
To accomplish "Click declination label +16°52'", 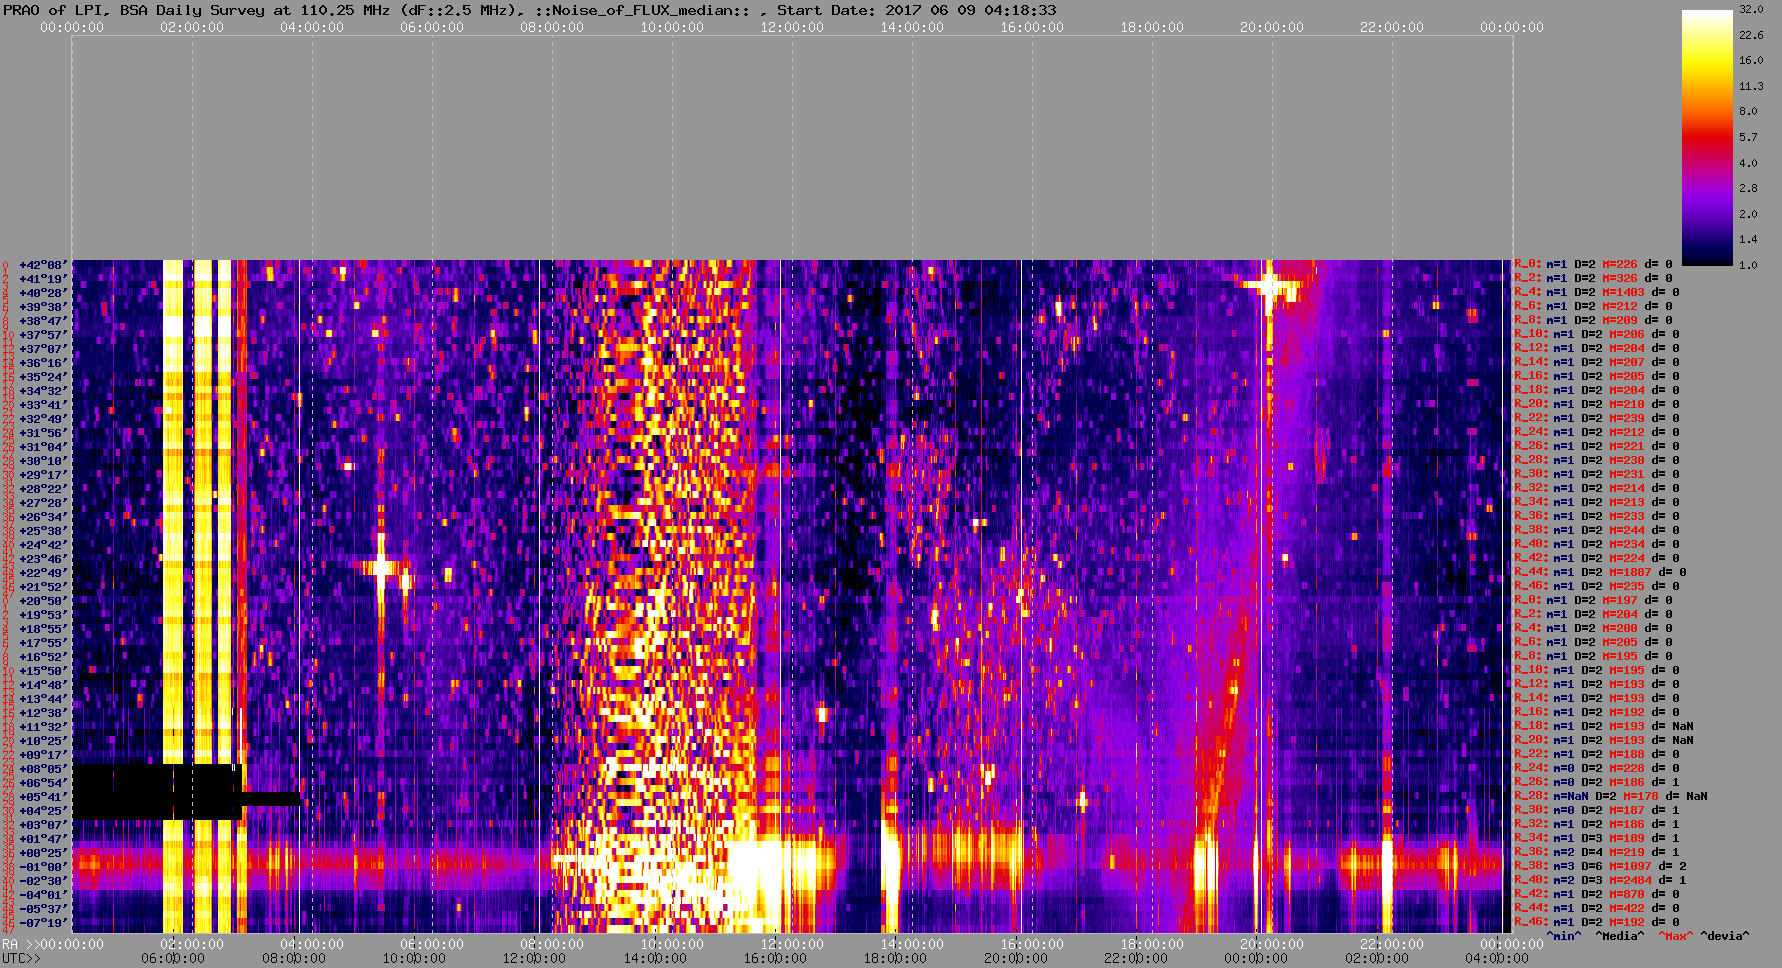I will [43, 657].
